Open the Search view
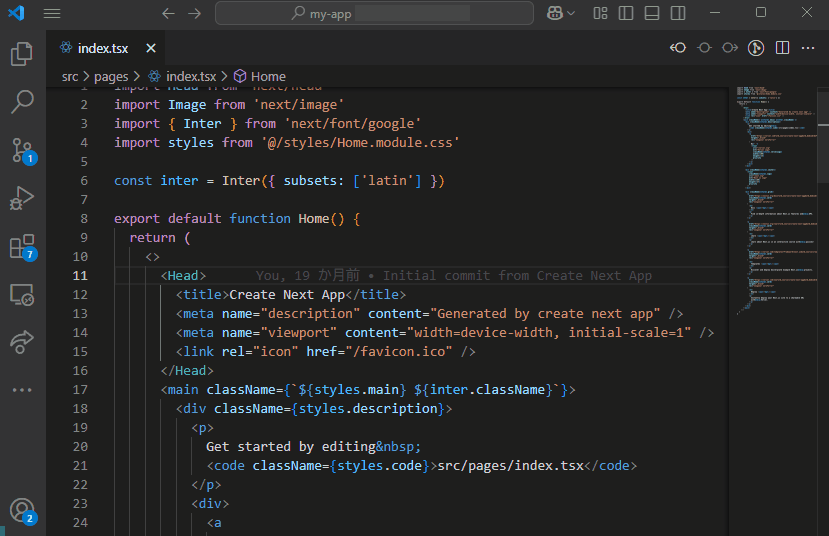This screenshot has width=829, height=536. coord(22,101)
